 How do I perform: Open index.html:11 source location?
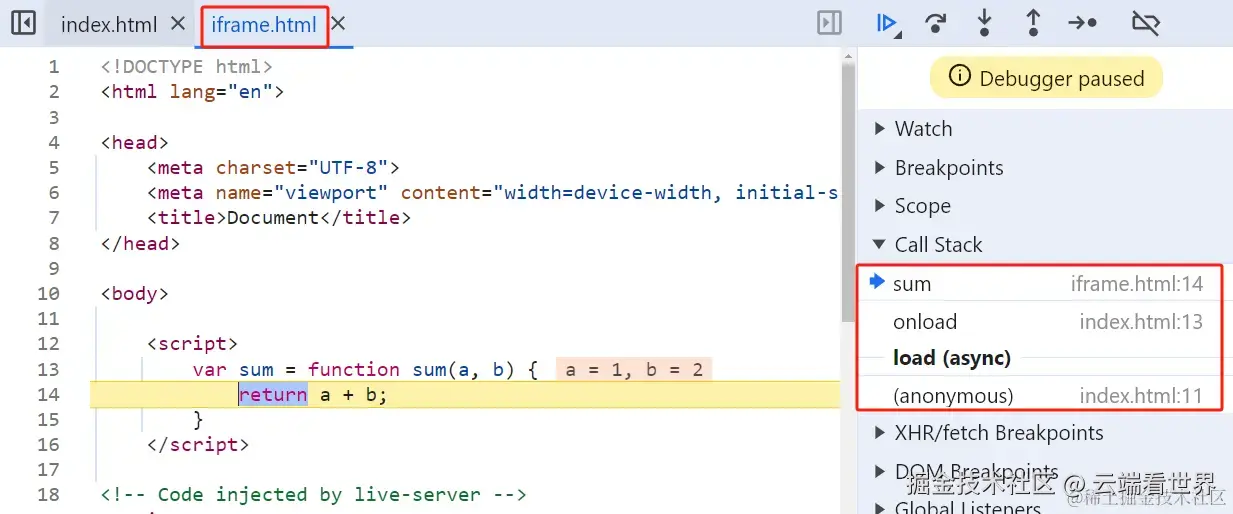pyautogui.click(x=1141, y=396)
